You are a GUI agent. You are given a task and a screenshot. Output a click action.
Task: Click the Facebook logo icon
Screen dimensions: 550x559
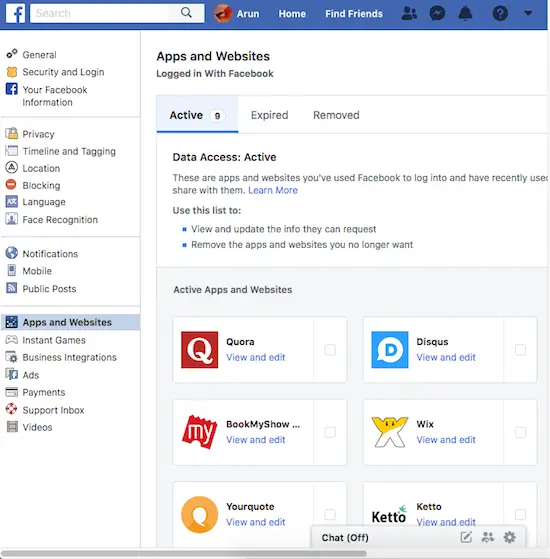[15, 13]
